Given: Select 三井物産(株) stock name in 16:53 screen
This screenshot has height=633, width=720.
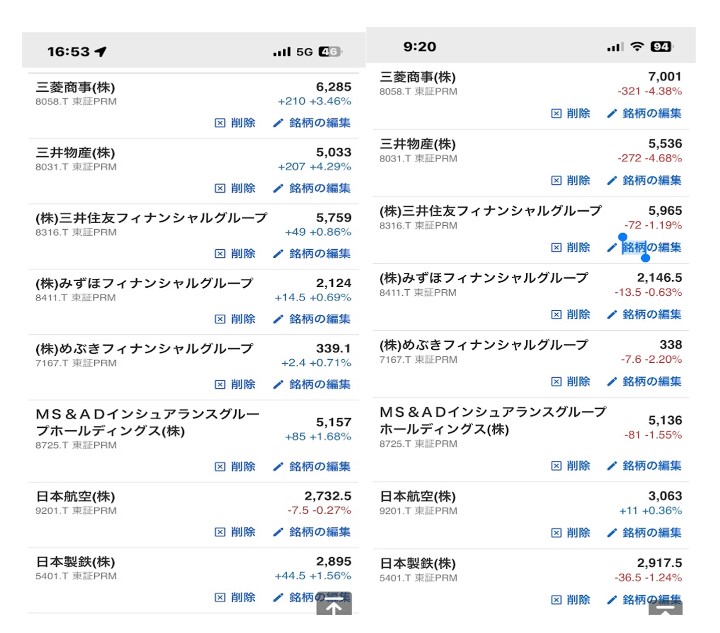Looking at the screenshot, I should (x=75, y=153).
